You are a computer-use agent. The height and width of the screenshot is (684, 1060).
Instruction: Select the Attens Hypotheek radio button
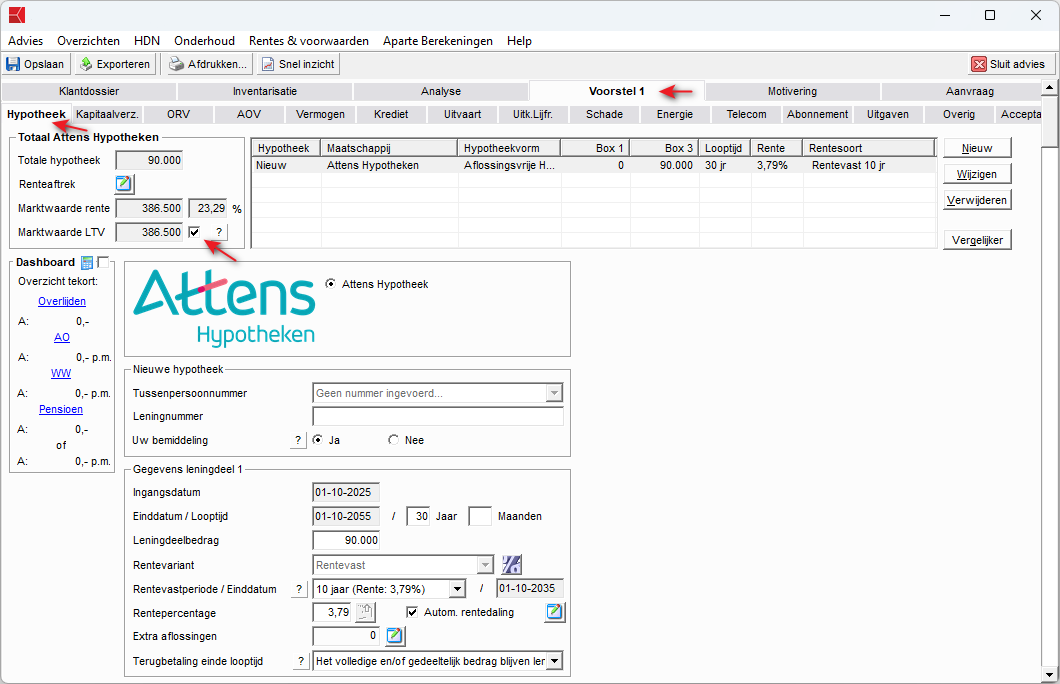click(331, 284)
